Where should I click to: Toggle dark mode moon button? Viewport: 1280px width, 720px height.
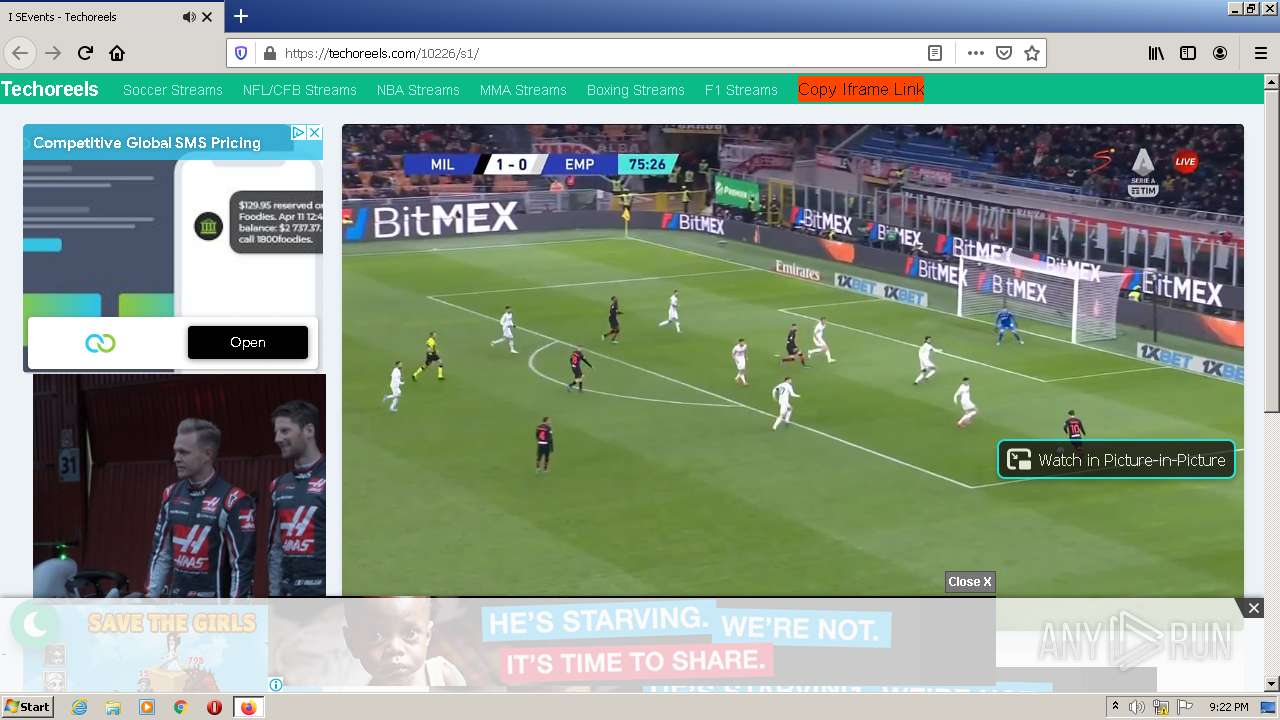[x=35, y=625]
